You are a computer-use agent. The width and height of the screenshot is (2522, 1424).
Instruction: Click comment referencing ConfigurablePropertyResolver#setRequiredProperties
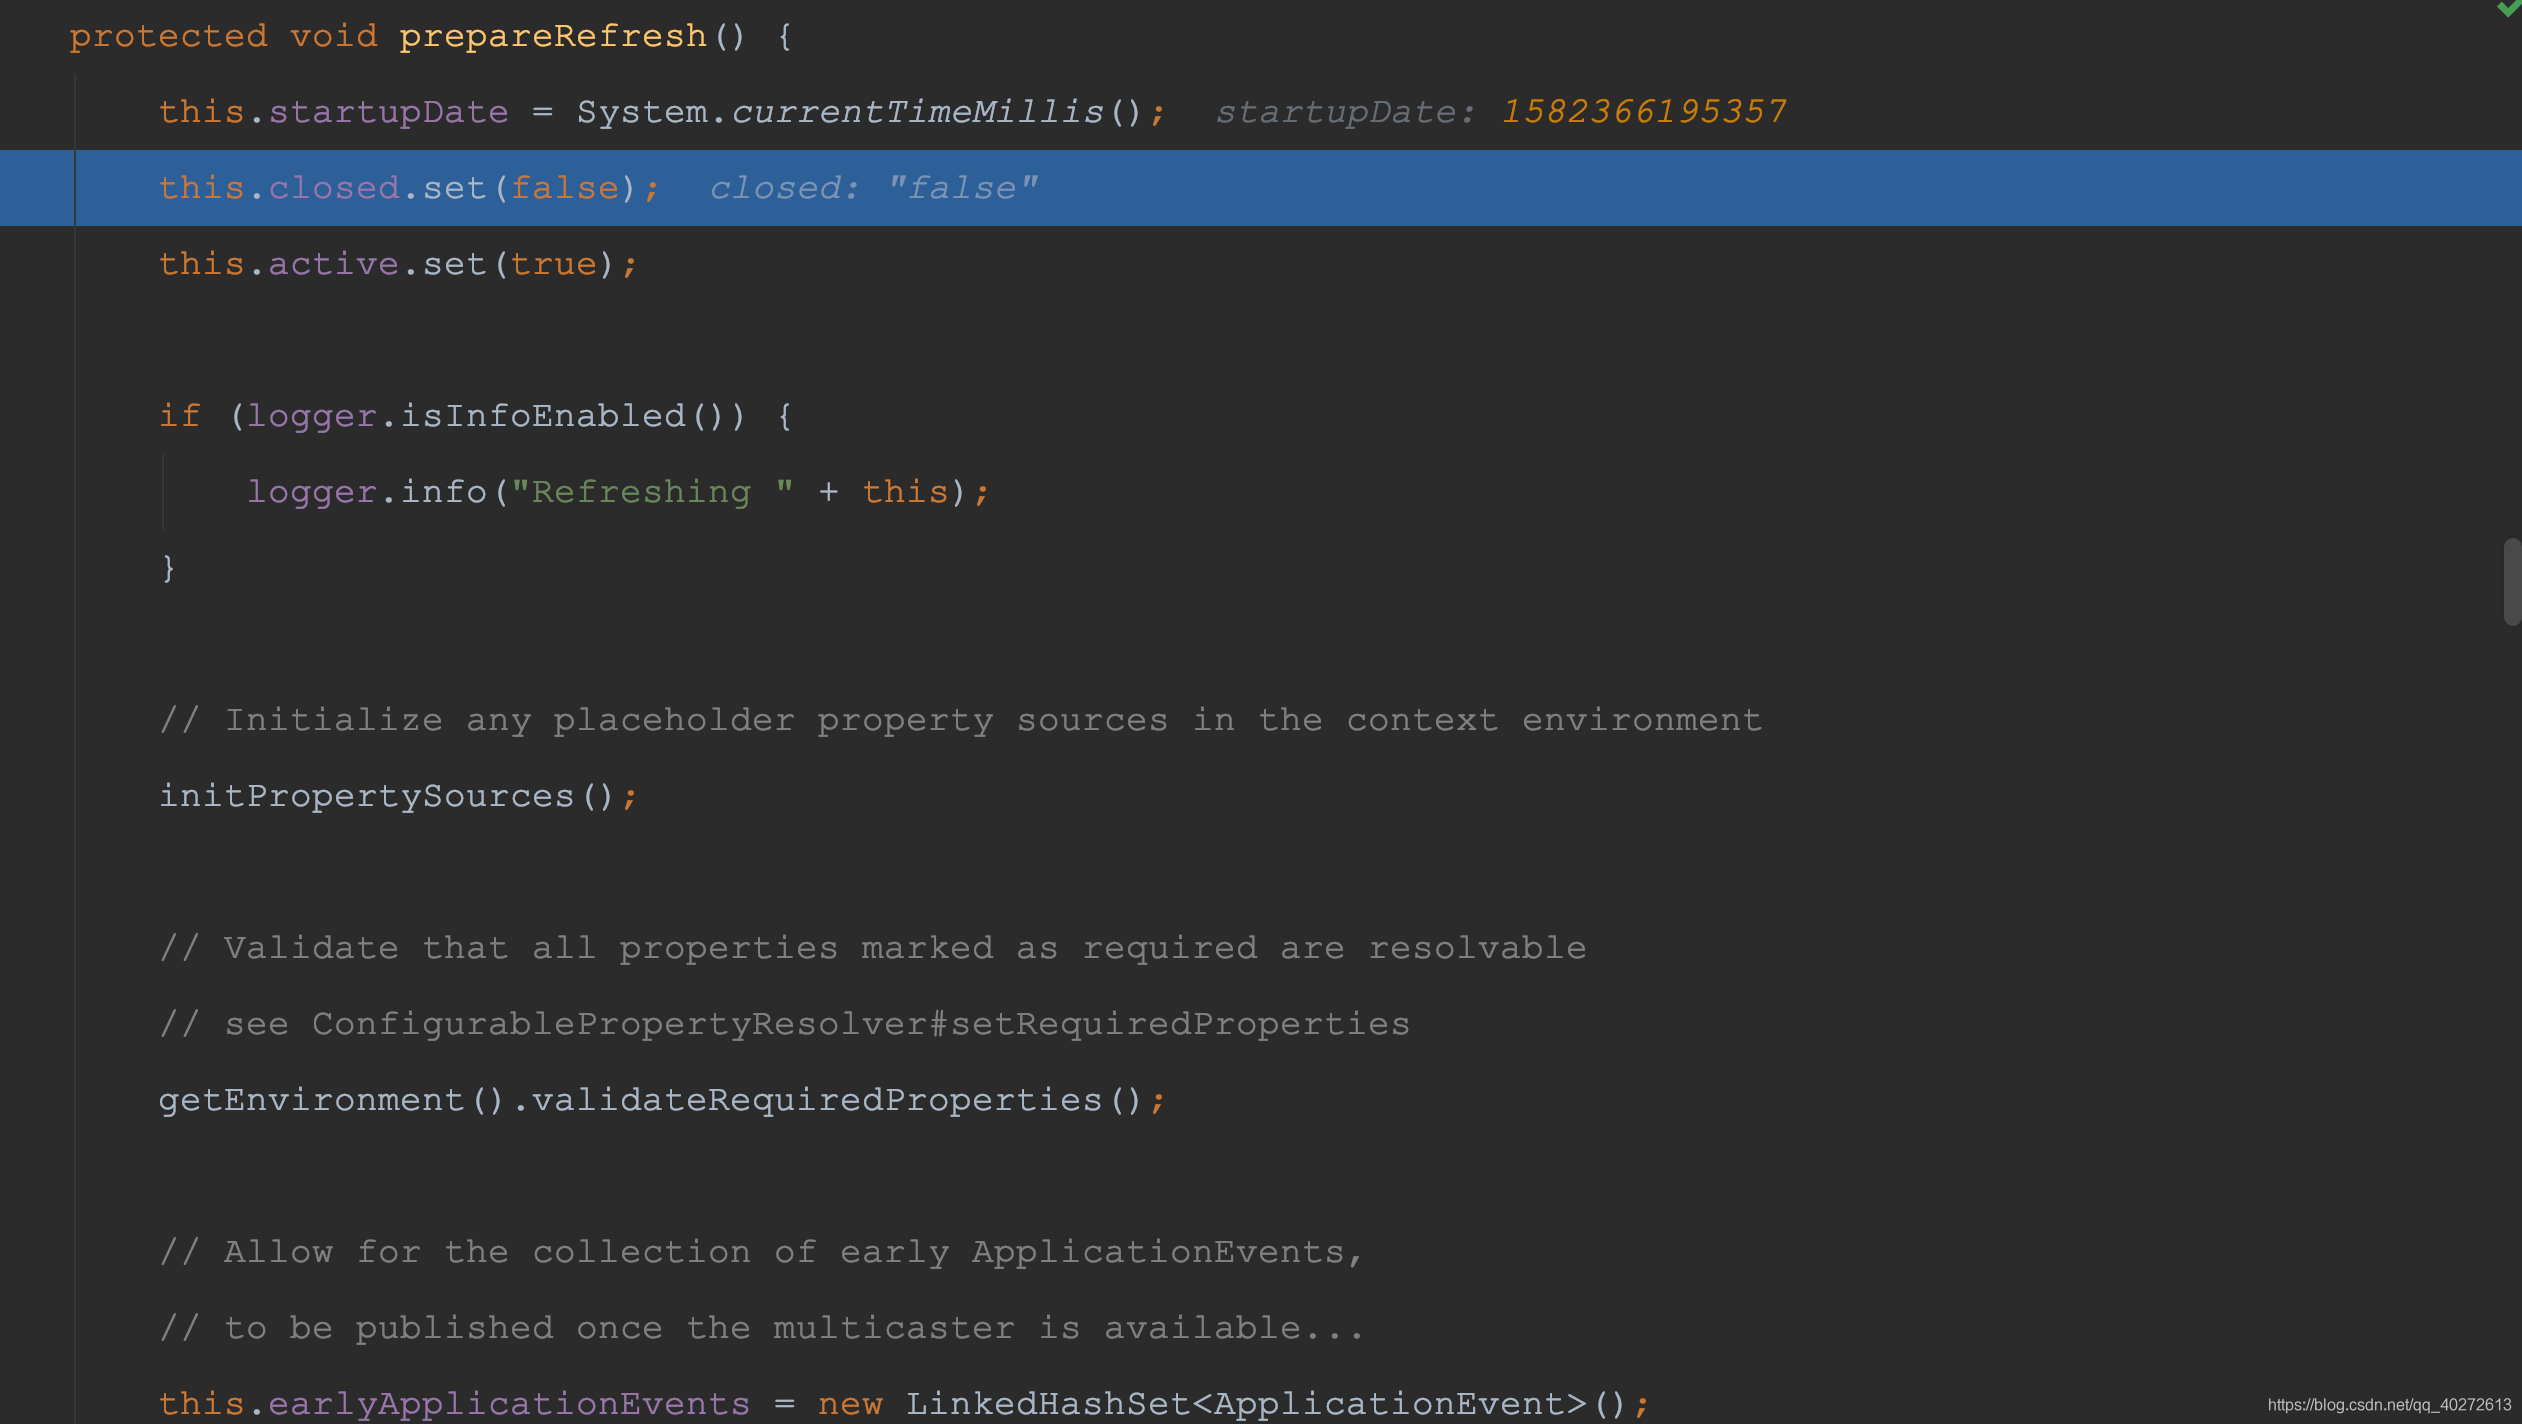pos(784,1024)
